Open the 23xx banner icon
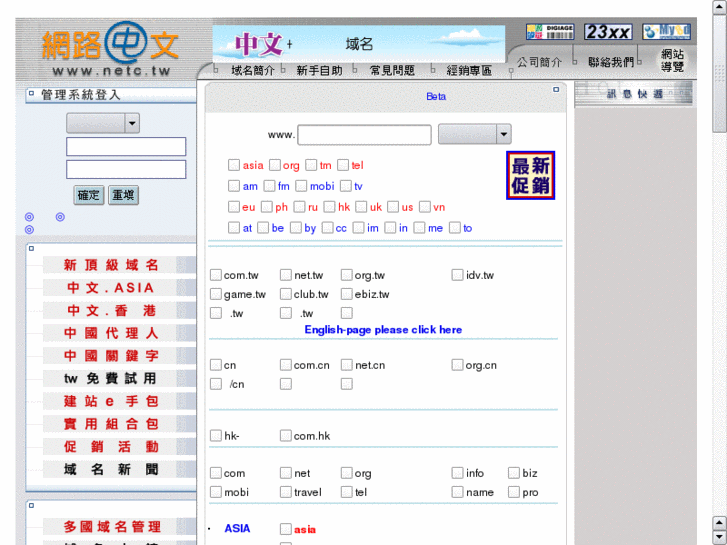Screen dimensions: 727x545 607,32
